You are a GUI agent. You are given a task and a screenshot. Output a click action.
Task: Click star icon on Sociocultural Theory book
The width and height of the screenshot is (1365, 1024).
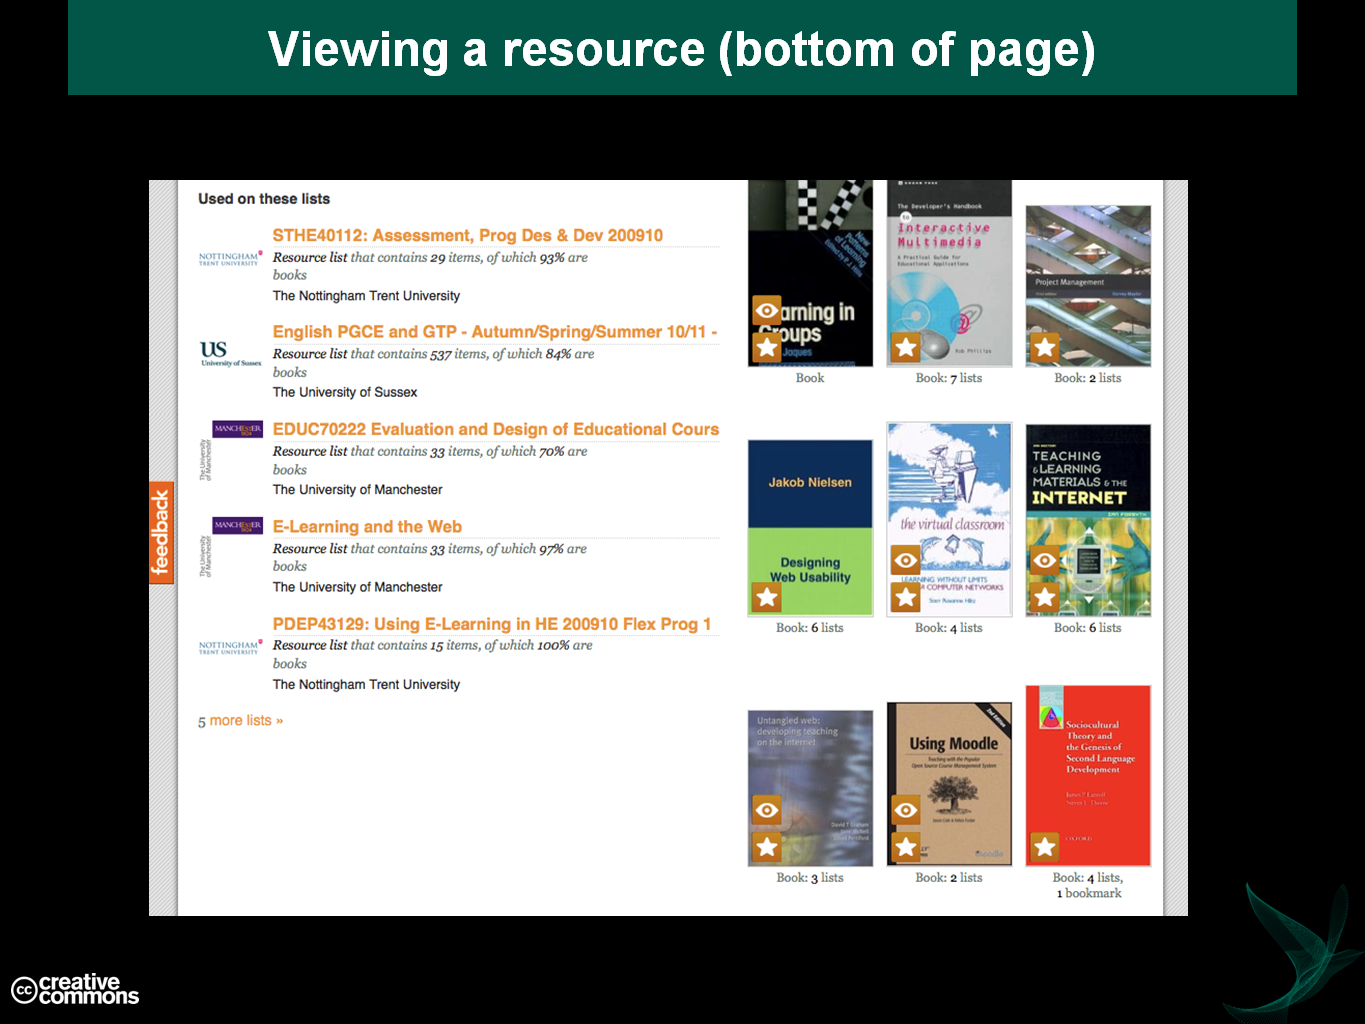click(x=1045, y=848)
